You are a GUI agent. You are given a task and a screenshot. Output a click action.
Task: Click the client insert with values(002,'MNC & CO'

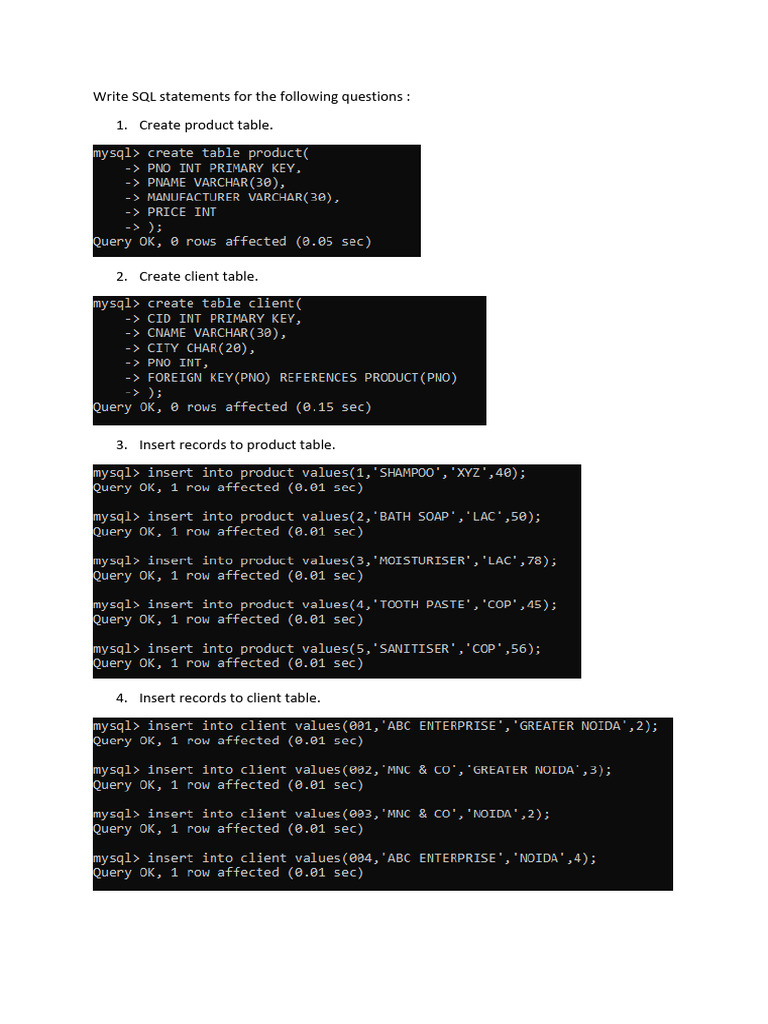coord(352,770)
